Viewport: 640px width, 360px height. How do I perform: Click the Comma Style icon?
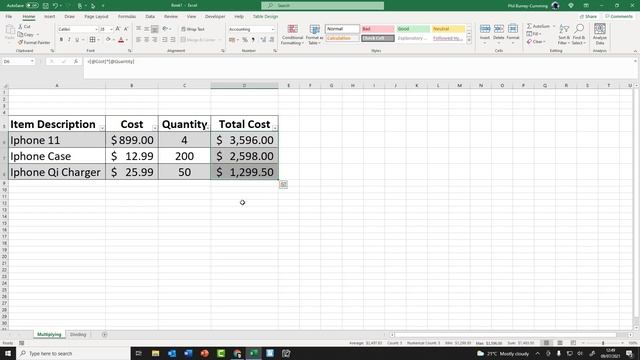point(253,40)
